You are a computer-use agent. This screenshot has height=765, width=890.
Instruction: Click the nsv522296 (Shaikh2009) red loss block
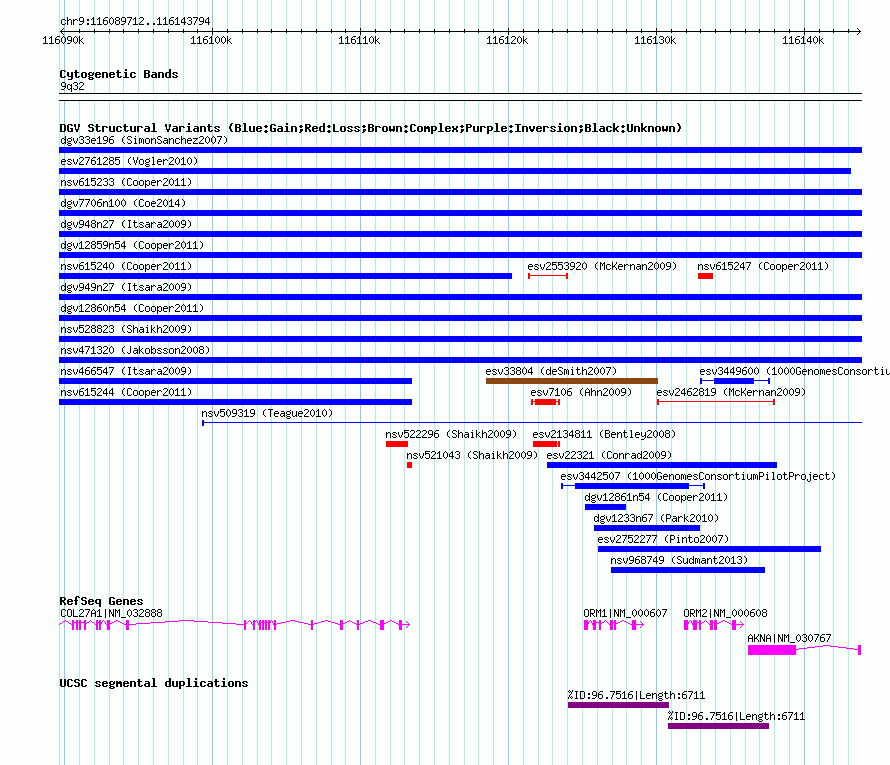click(x=397, y=444)
